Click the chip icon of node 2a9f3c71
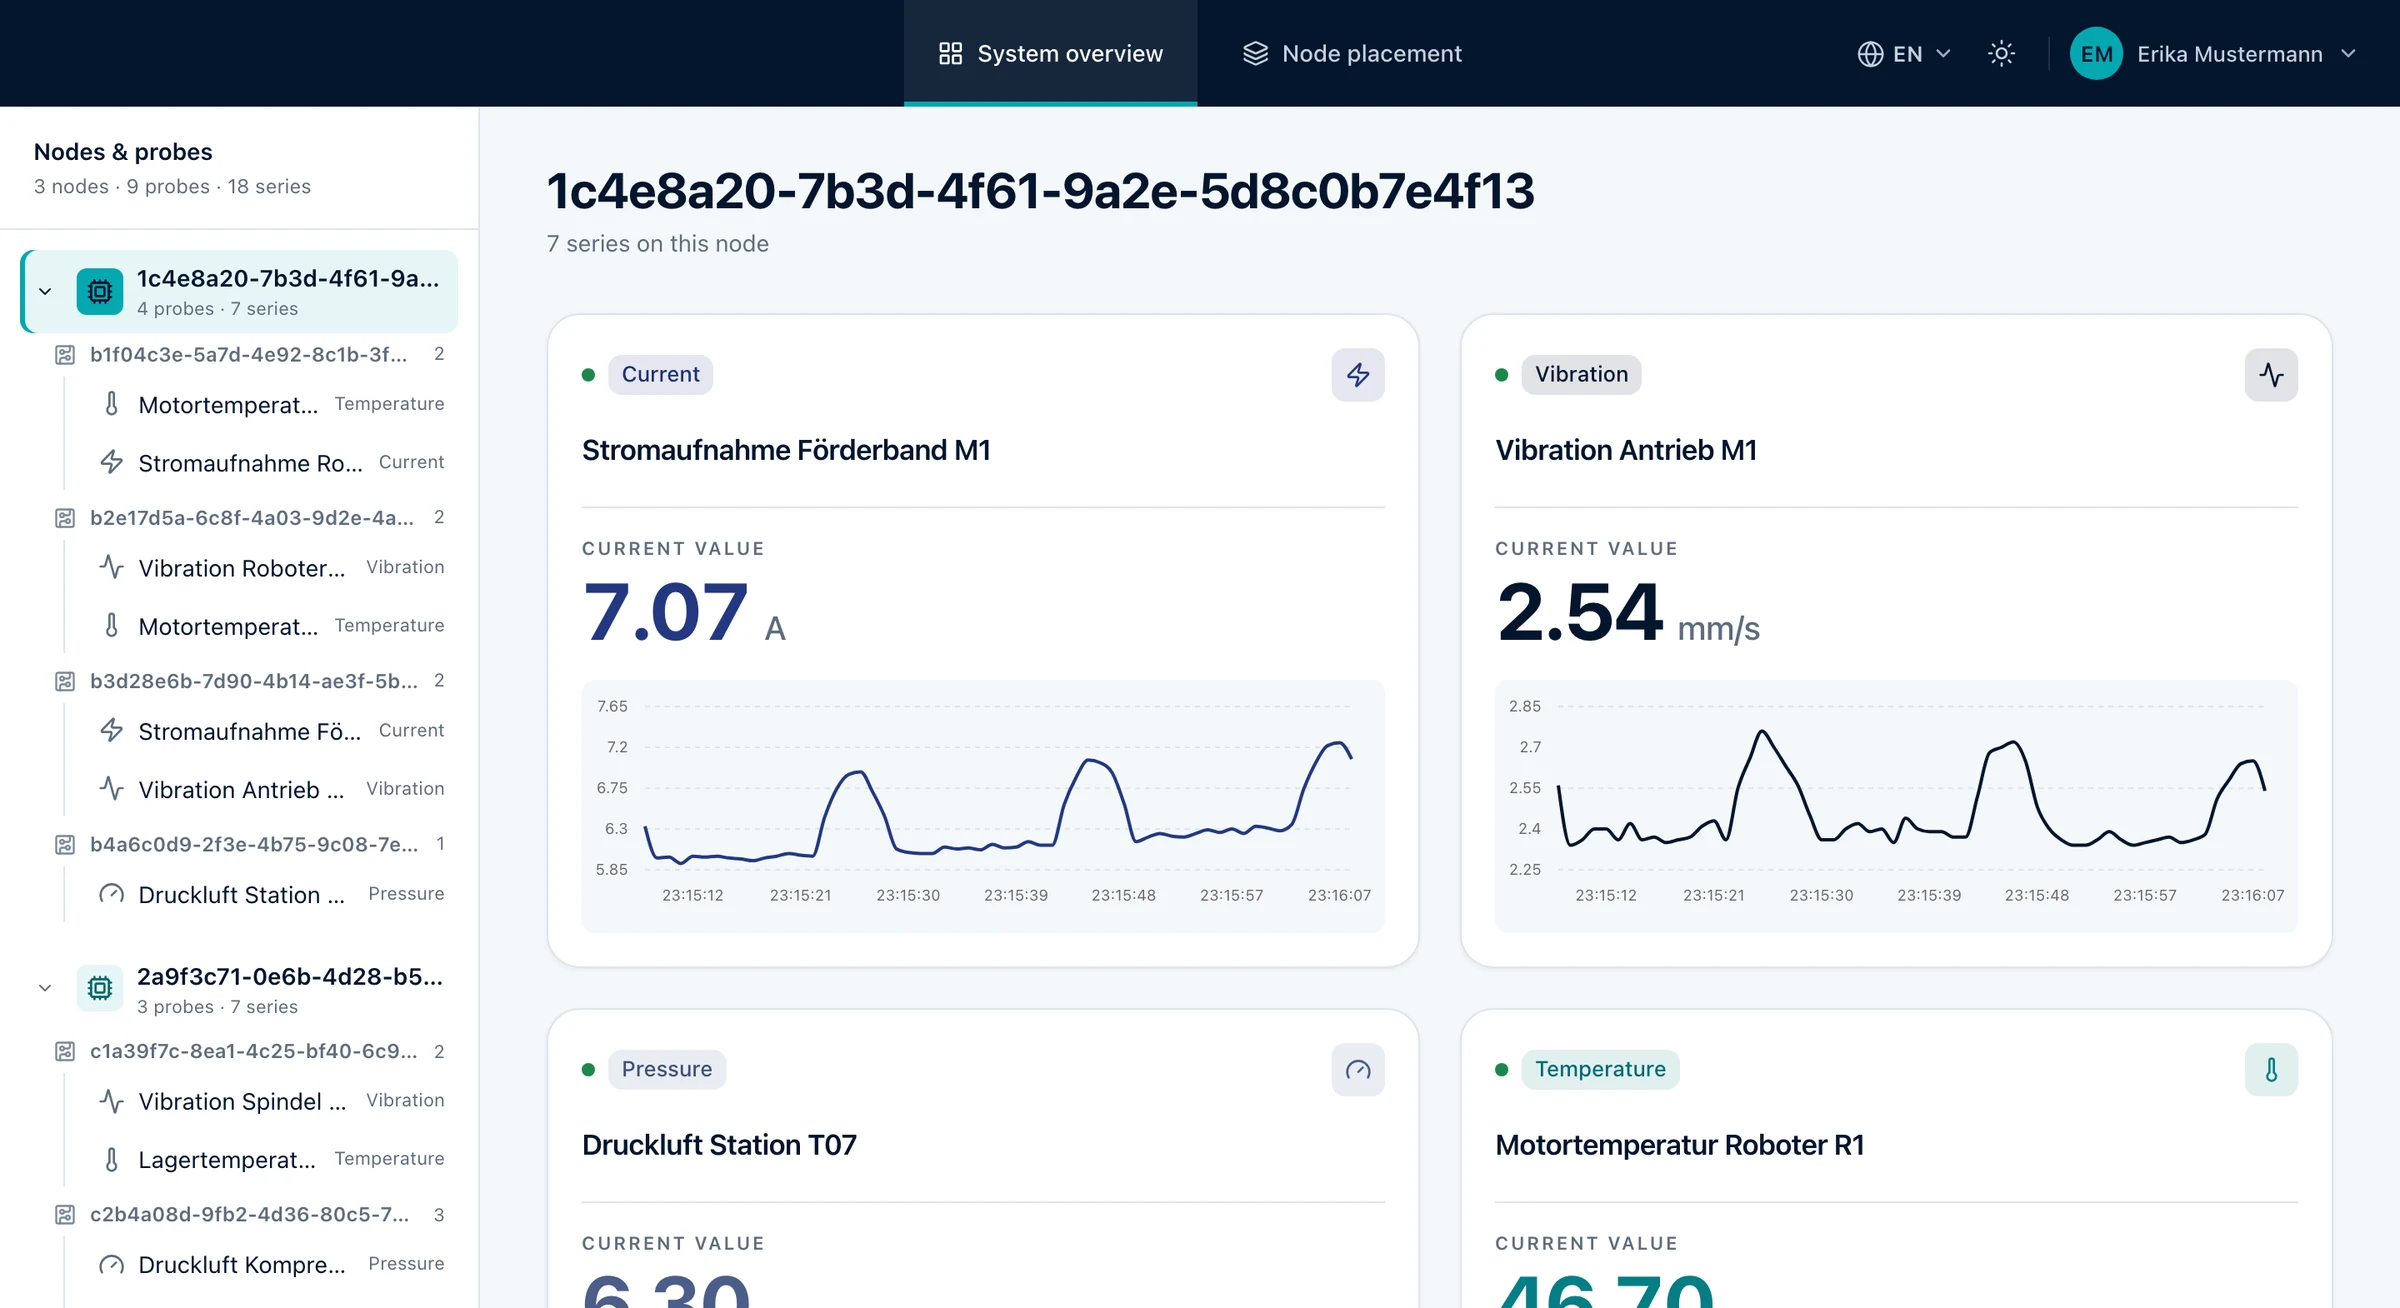The image size is (2400, 1308). coord(100,989)
